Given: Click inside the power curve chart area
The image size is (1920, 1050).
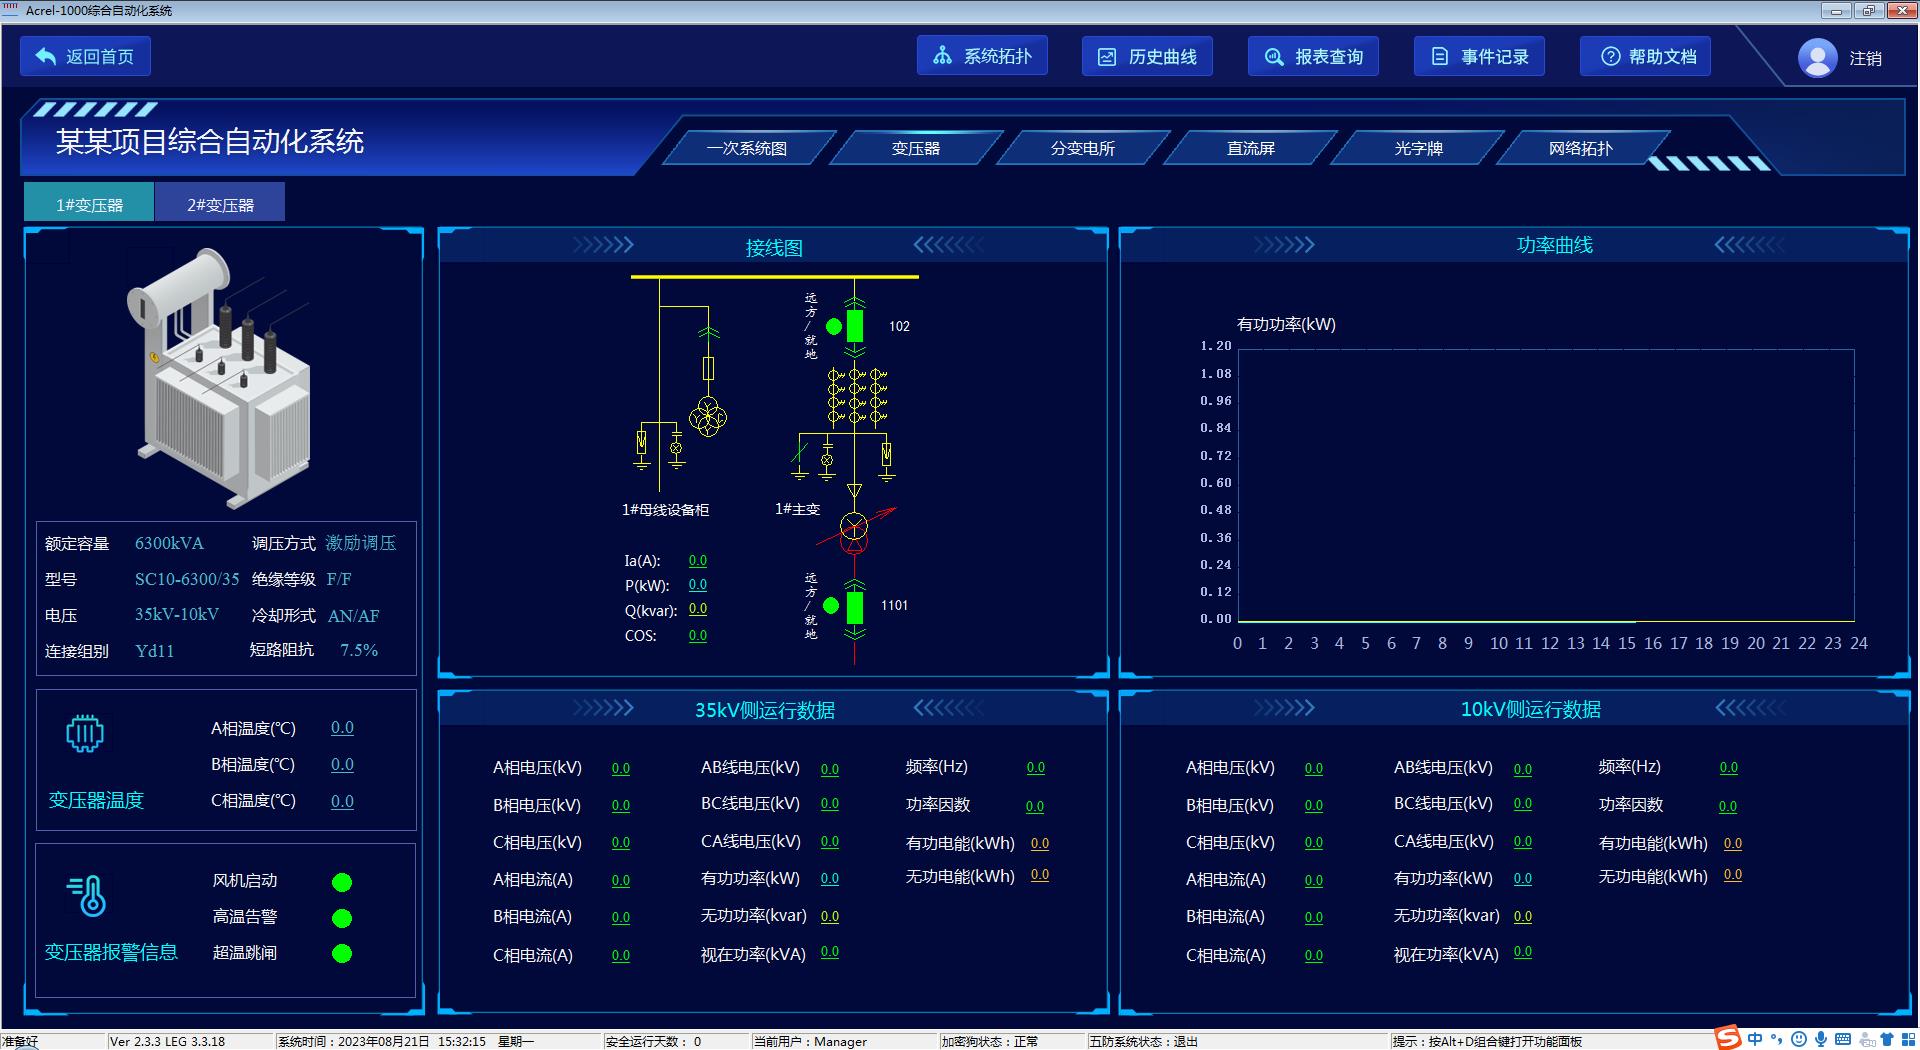Looking at the screenshot, I should [1545, 485].
